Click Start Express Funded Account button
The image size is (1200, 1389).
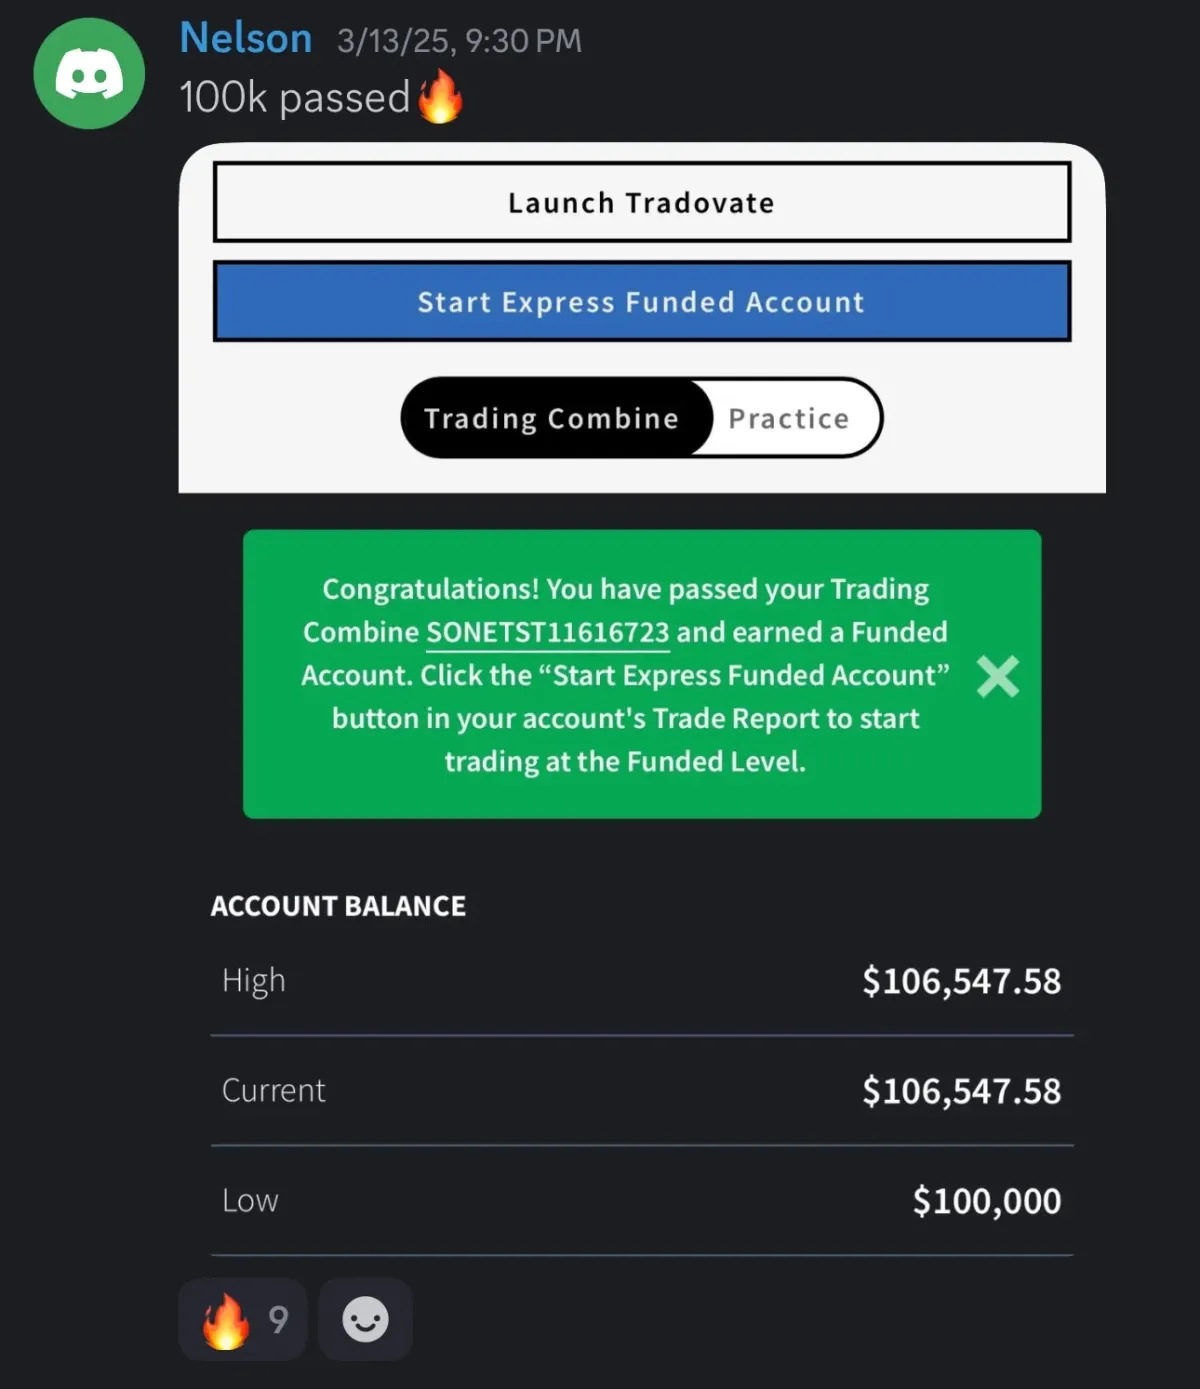pos(642,302)
